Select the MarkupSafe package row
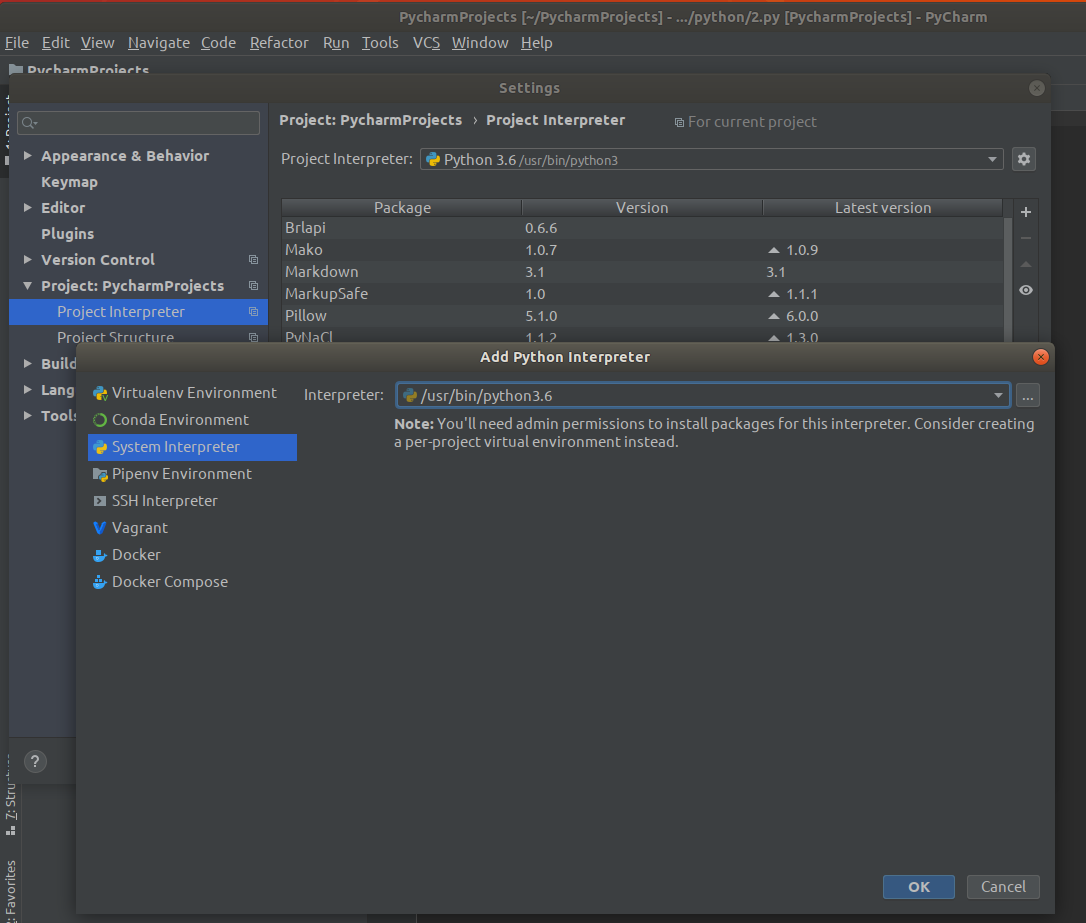 pyautogui.click(x=643, y=294)
